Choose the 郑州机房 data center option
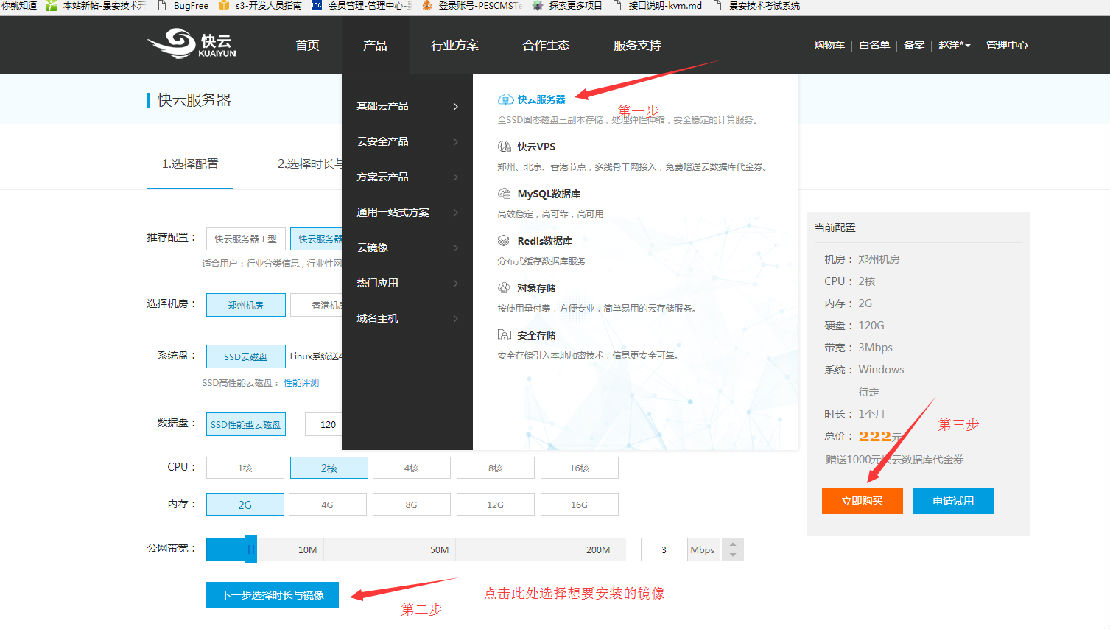This screenshot has width=1110, height=629. coord(245,305)
